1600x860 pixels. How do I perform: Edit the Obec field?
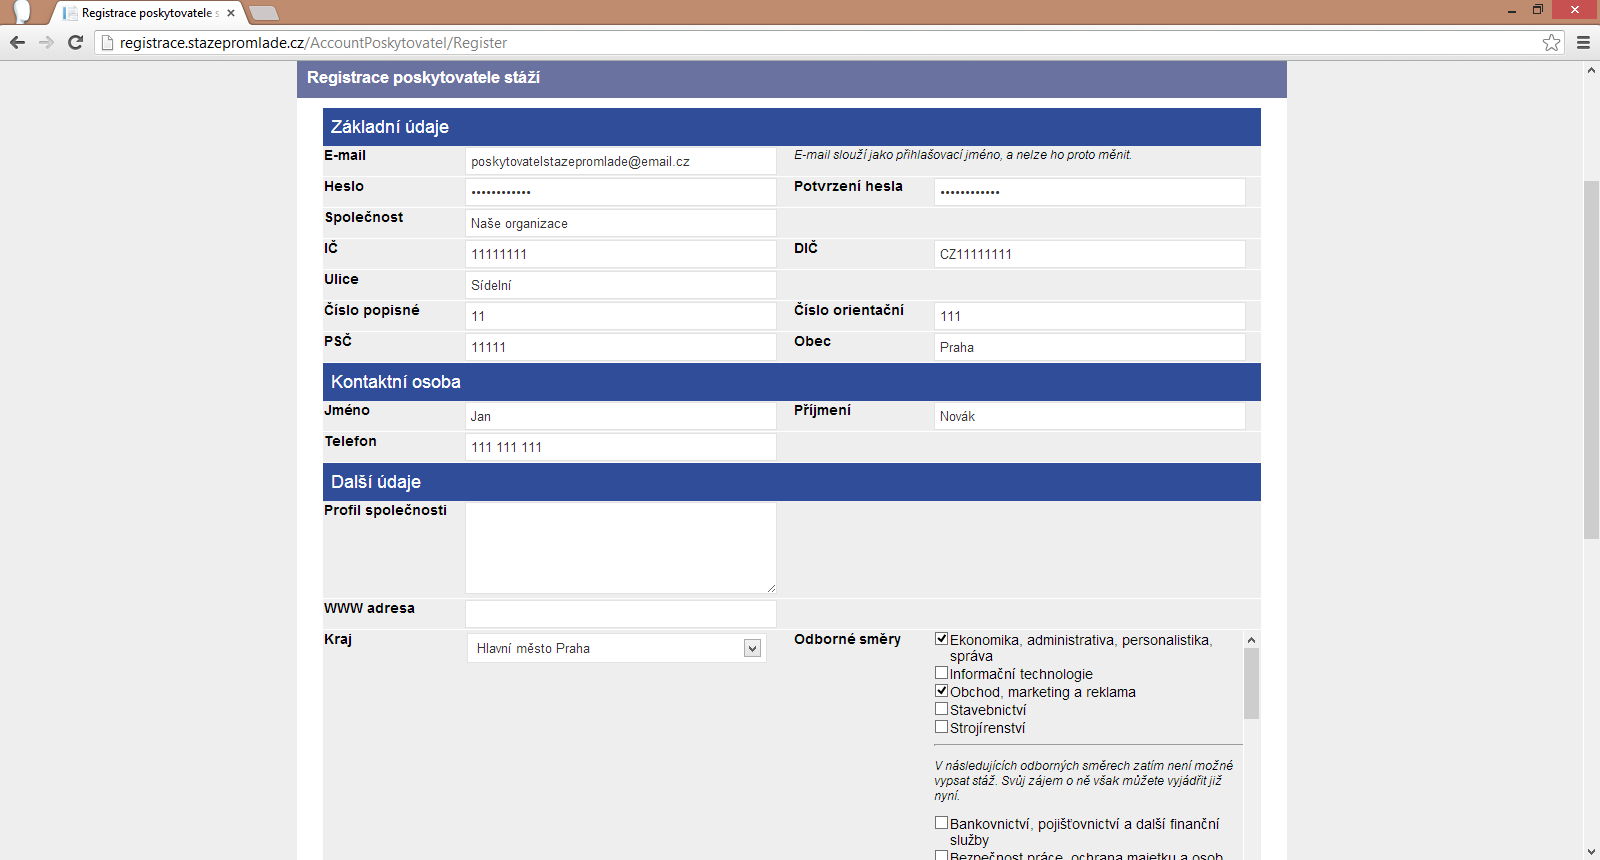coord(1090,347)
